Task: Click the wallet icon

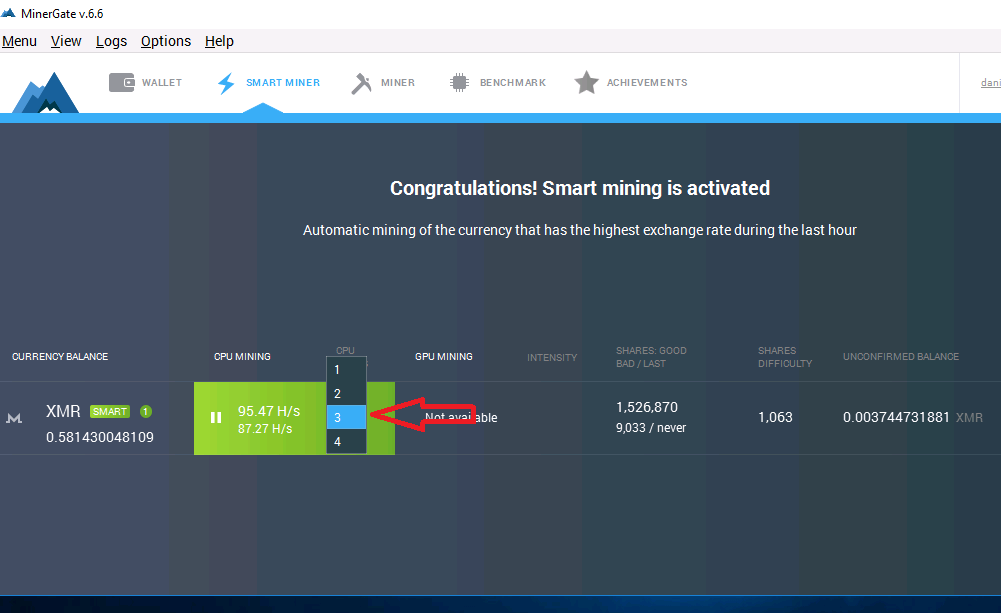Action: [x=121, y=82]
